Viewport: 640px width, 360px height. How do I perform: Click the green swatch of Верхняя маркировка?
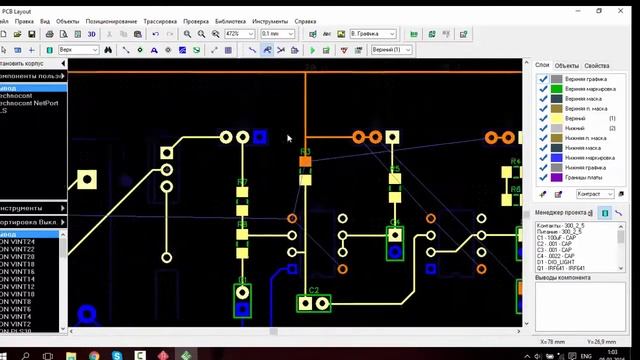pyautogui.click(x=557, y=89)
